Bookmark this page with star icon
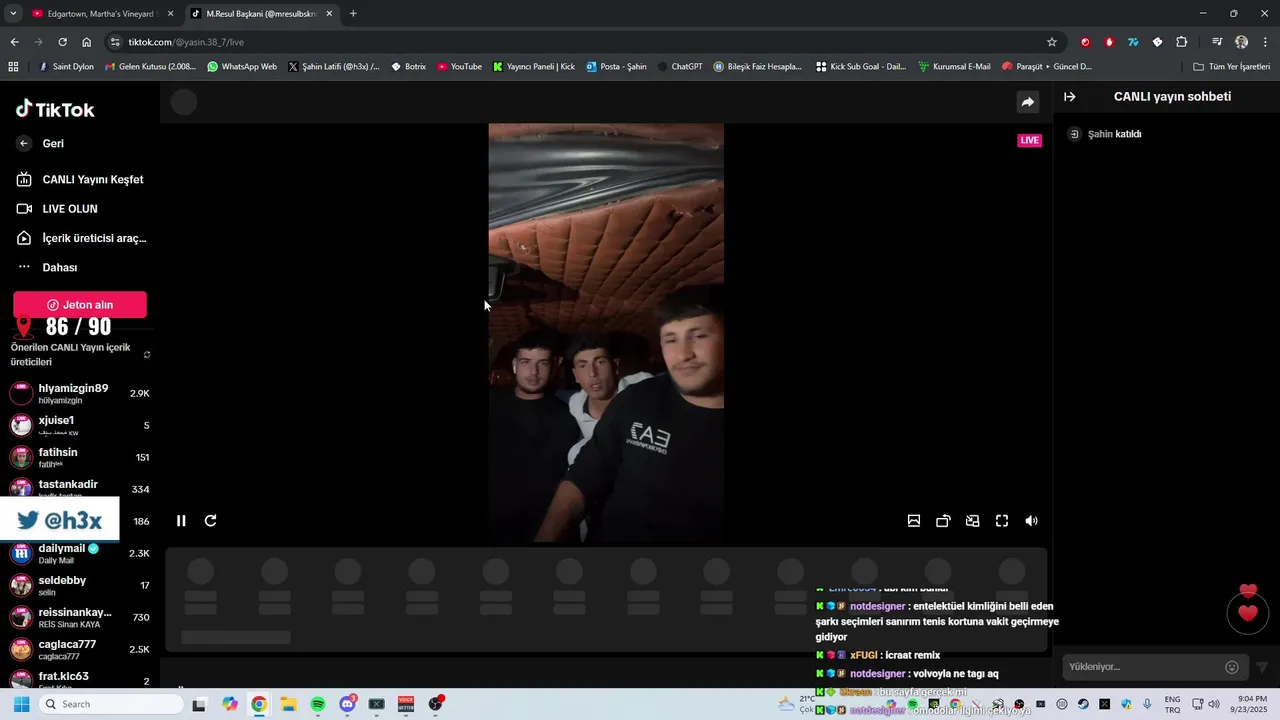Image resolution: width=1280 pixels, height=720 pixels. [x=1052, y=42]
